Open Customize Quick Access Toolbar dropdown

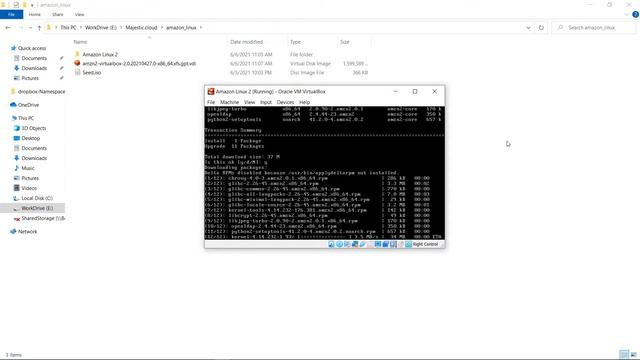32,5
